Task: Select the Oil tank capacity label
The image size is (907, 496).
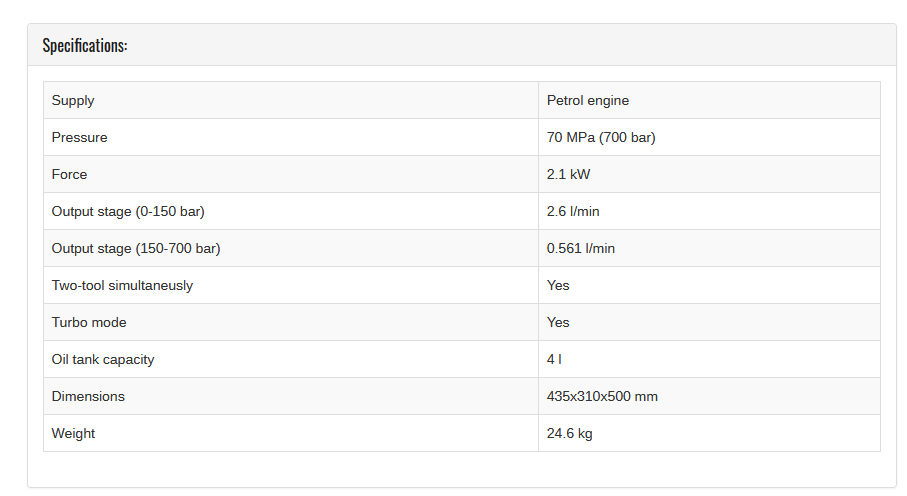Action: (x=103, y=360)
